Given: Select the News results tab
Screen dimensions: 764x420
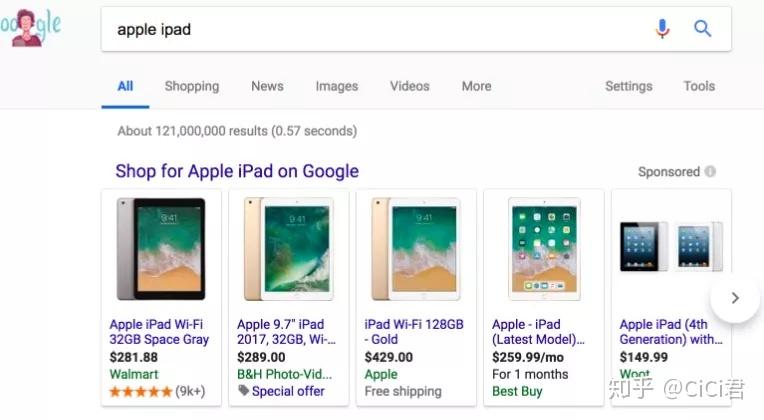Looking at the screenshot, I should click(x=267, y=86).
